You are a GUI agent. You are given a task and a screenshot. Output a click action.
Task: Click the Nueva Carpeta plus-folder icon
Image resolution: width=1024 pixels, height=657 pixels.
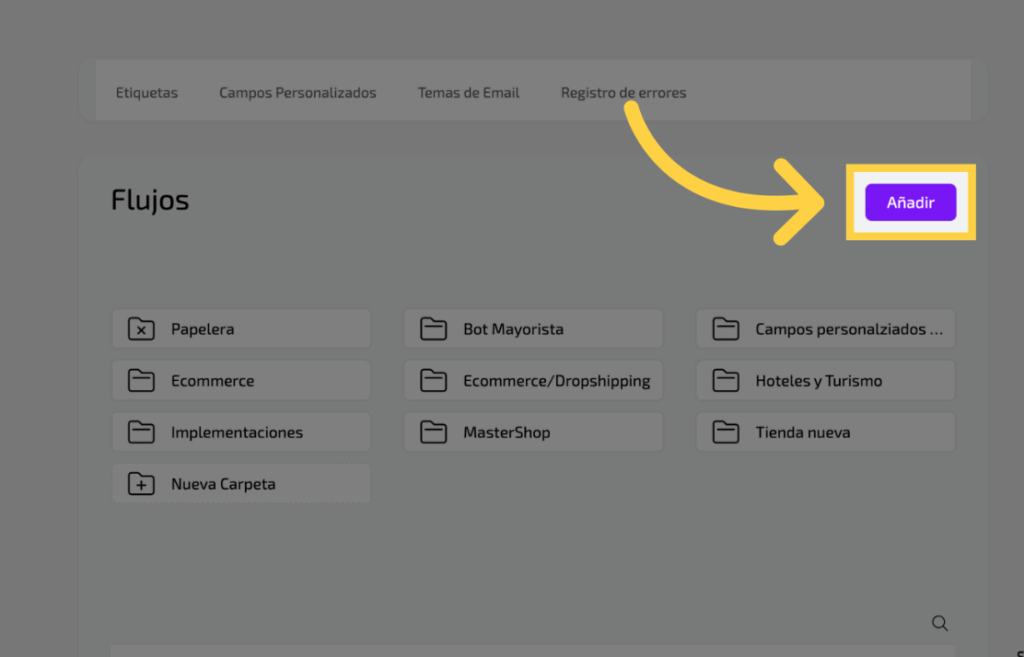141,485
